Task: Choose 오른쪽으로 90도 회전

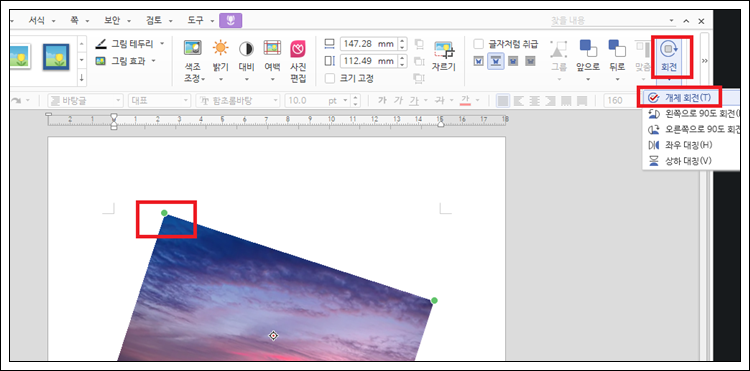Action: 692,130
